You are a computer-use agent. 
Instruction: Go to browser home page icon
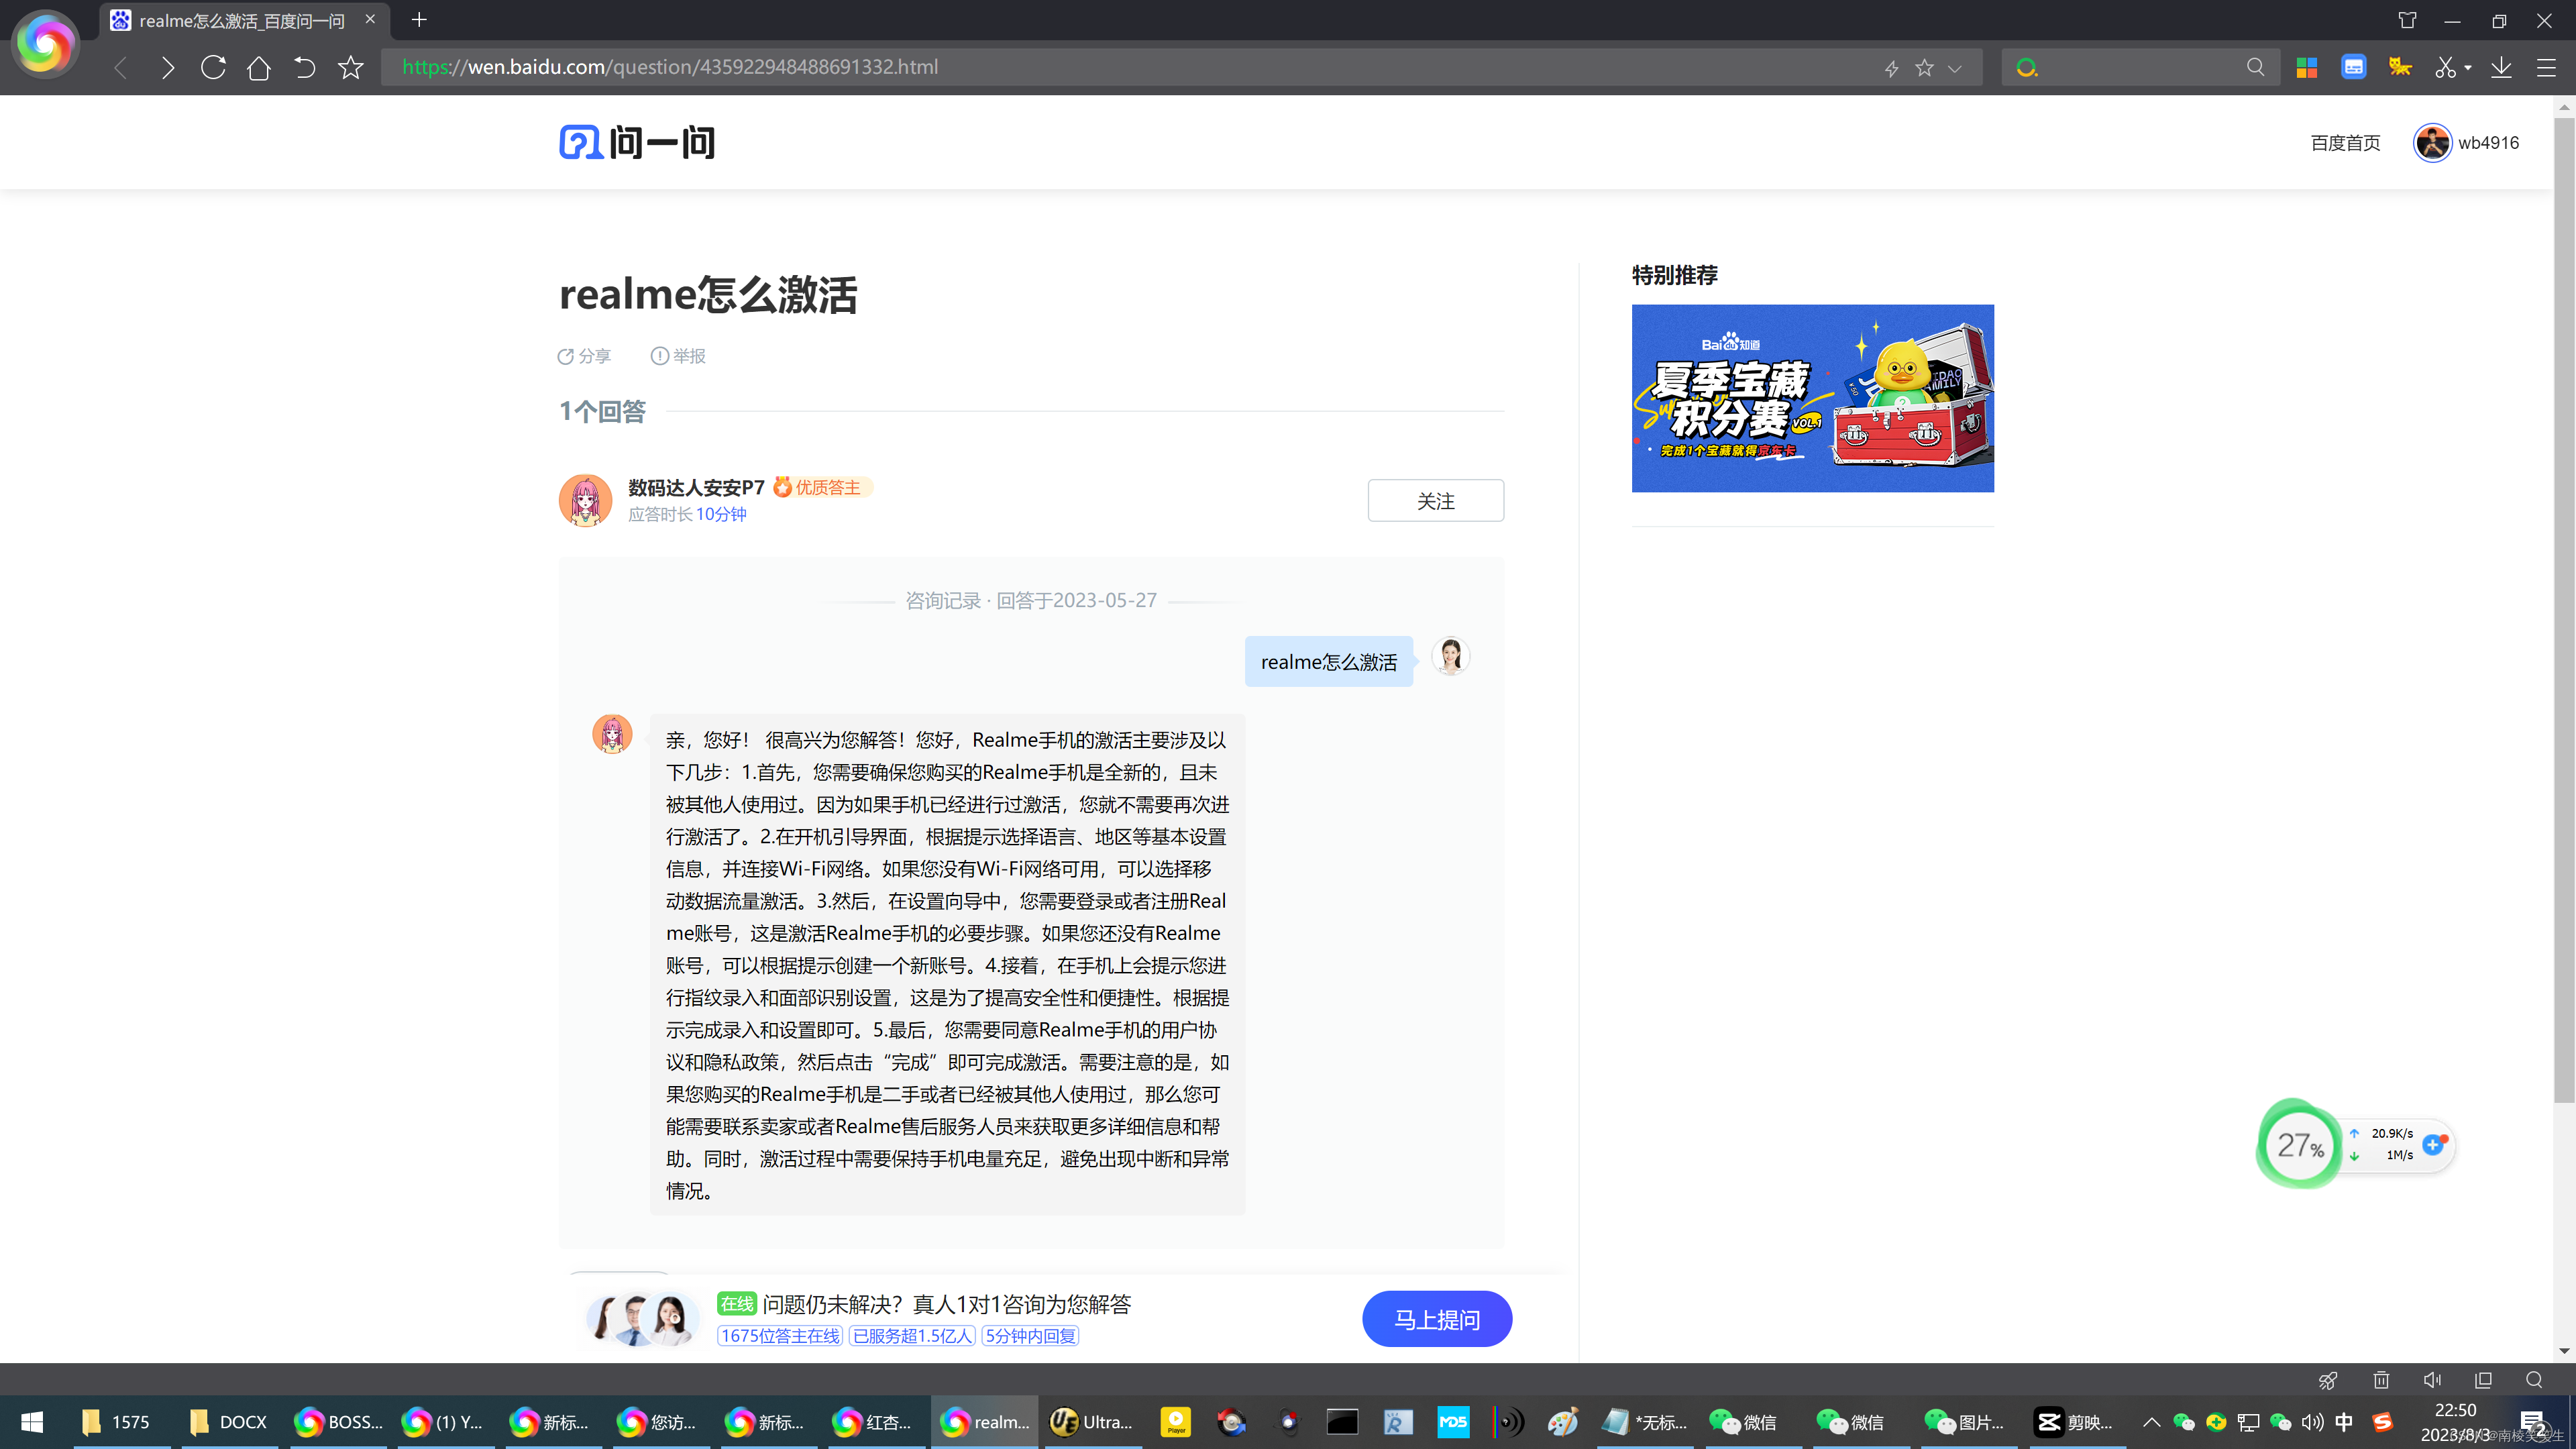[259, 67]
